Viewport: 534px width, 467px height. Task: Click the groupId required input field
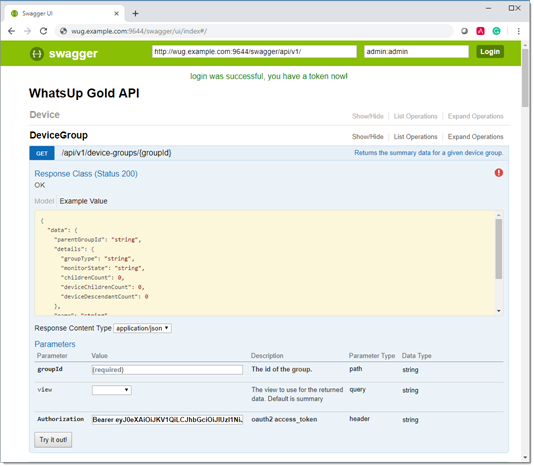pos(167,370)
